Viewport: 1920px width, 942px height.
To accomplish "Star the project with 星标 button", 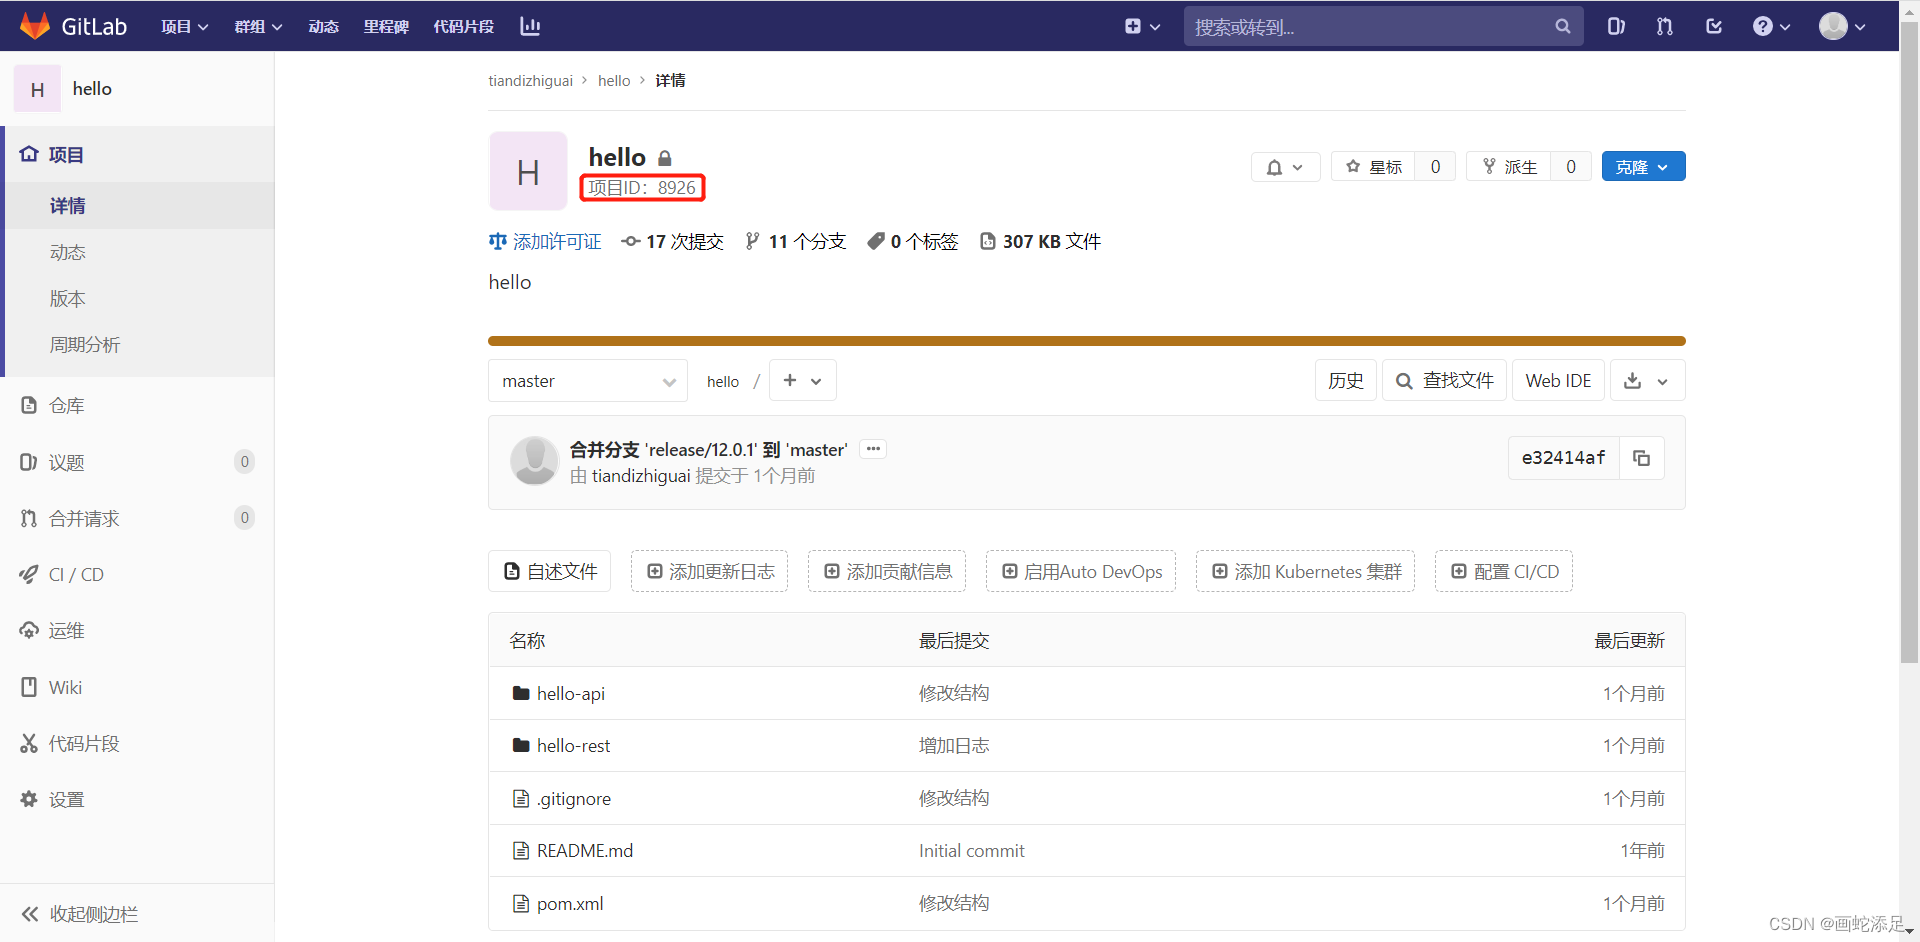I will [1374, 167].
